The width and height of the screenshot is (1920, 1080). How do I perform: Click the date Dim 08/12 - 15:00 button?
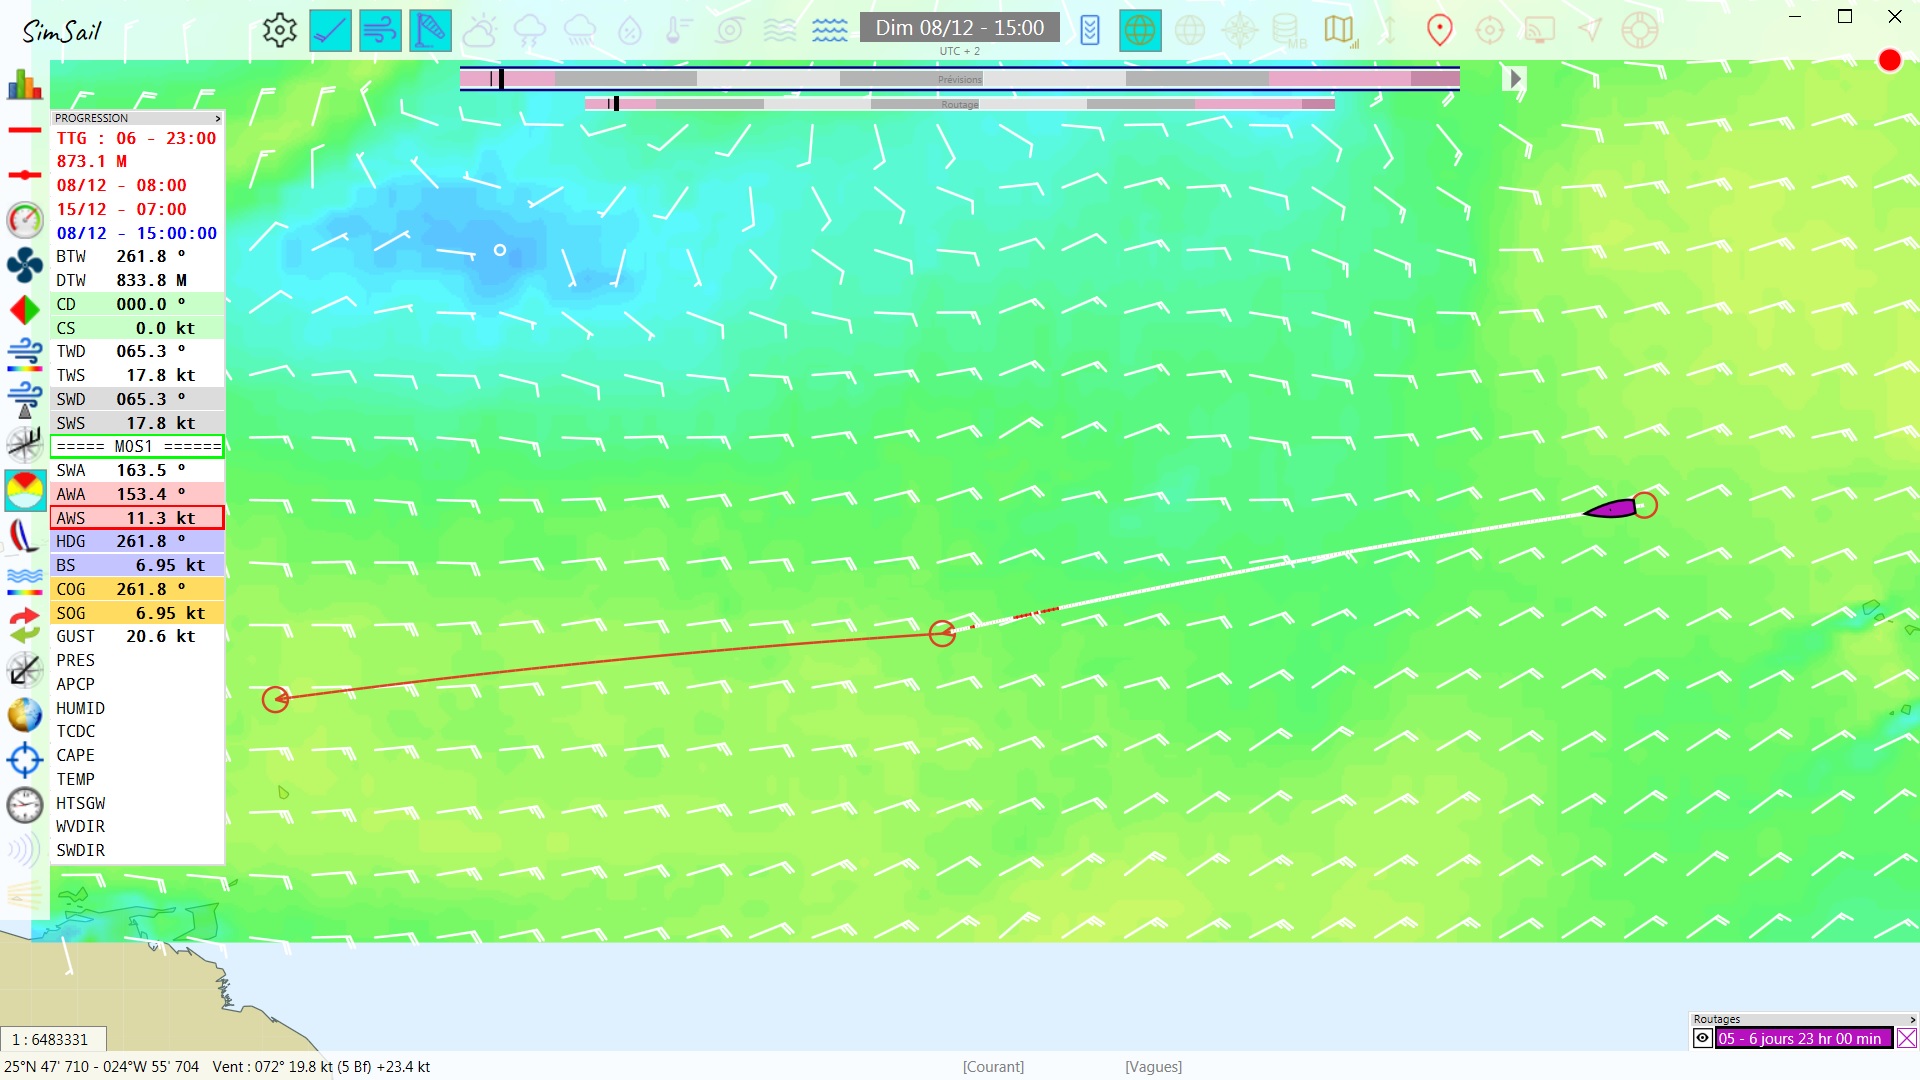959,28
